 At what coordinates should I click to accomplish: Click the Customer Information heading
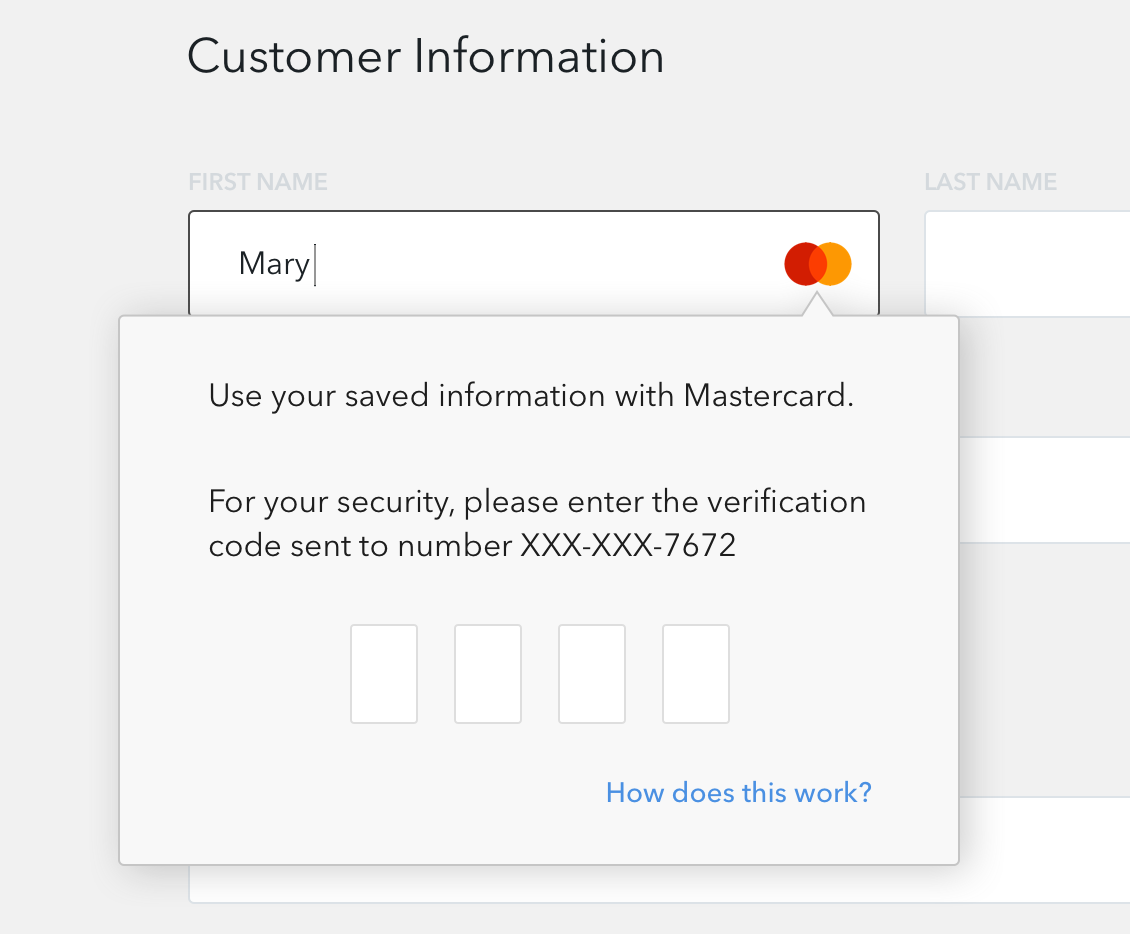(425, 56)
